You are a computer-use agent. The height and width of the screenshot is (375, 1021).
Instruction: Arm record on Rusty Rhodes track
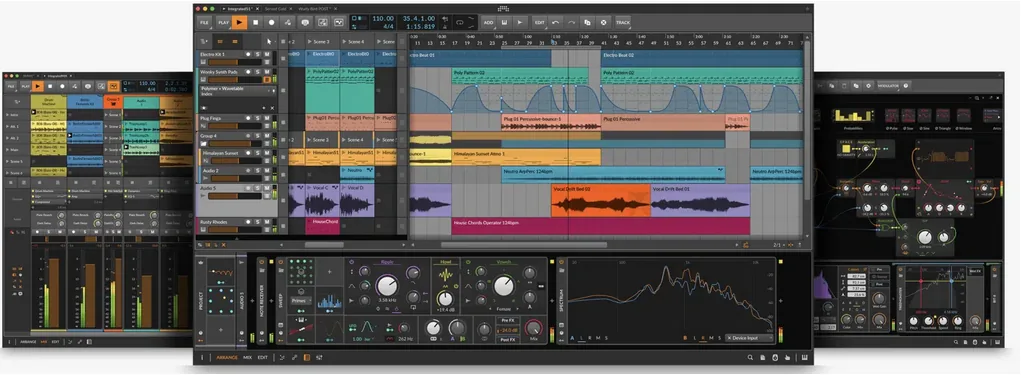pyautogui.click(x=248, y=222)
